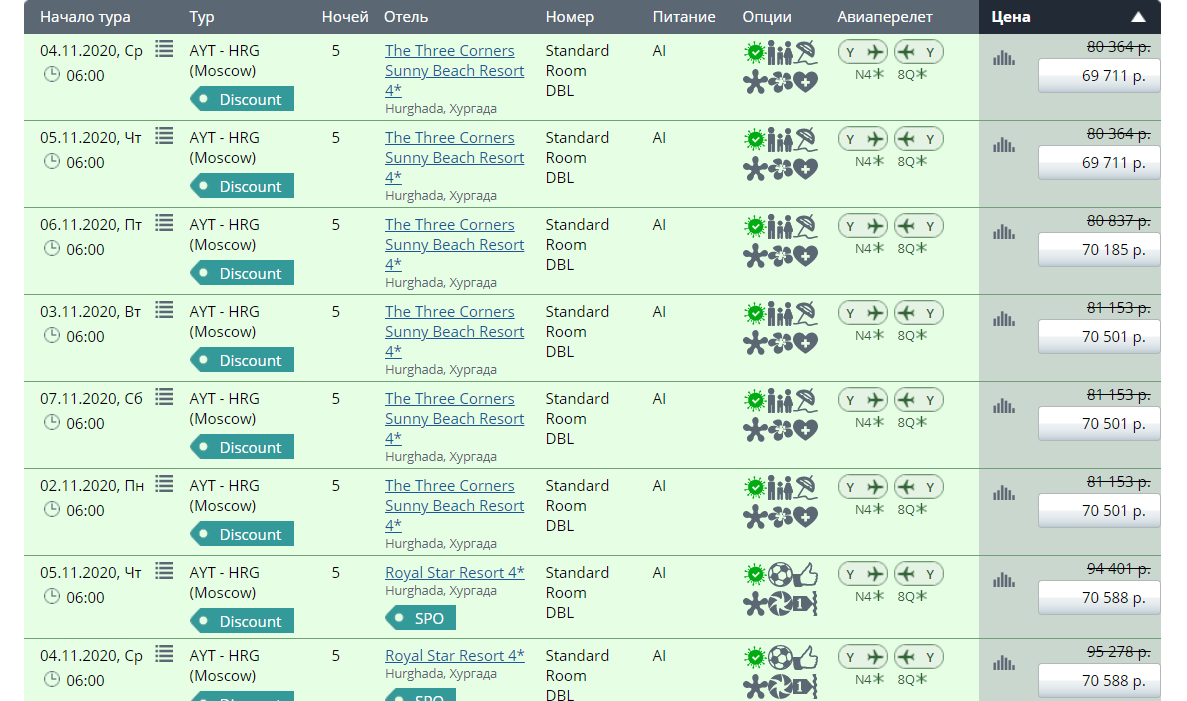Screen dimensions: 1187x701
Task: Click price button 70 588 р. for 05.11.2020 Royal Star
Action: [x=1098, y=598]
